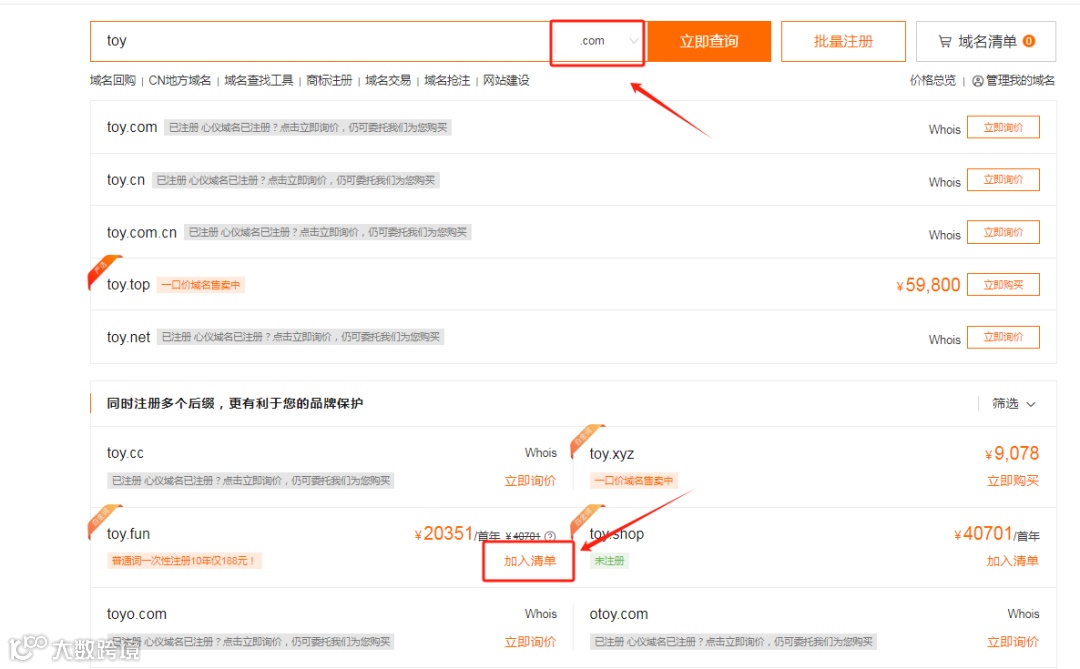Open the .com suffix dropdown
Viewport: 1080px width, 669px height.
(x=596, y=40)
